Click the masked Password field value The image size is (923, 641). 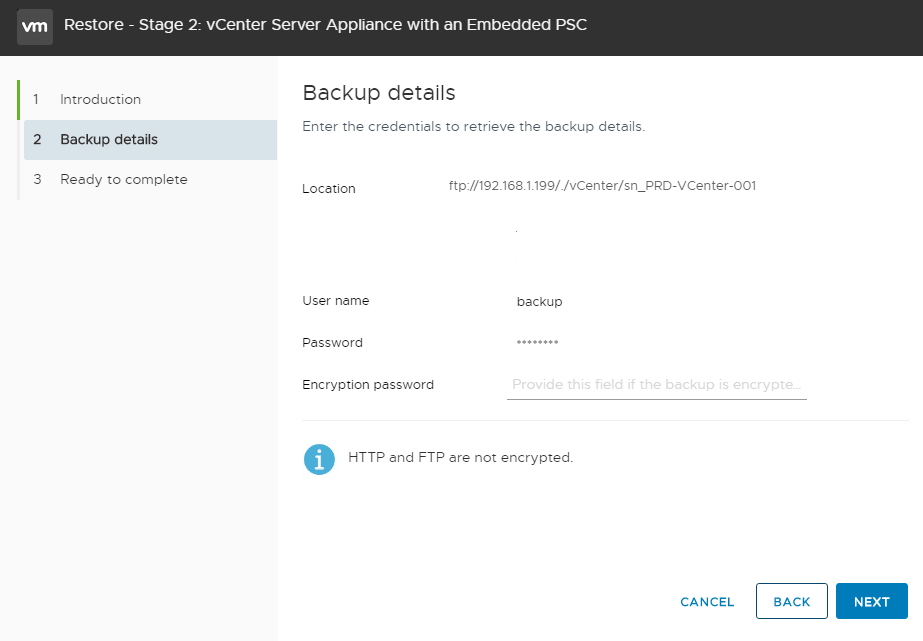click(x=537, y=343)
